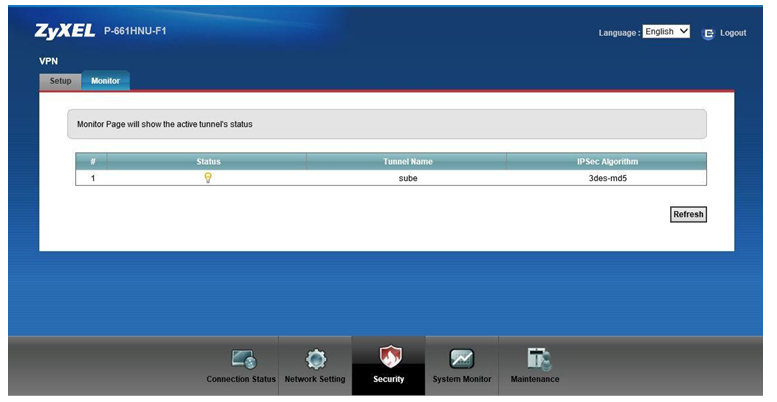This screenshot has width=777, height=402.
Task: Switch to the Setup tab
Action: click(x=60, y=81)
